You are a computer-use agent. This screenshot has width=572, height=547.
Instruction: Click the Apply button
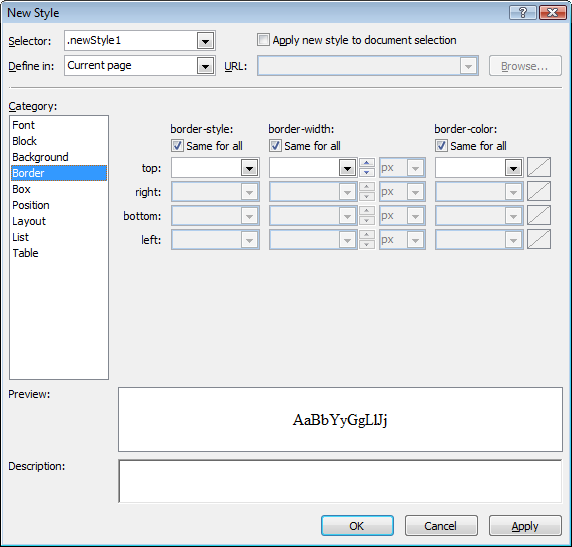click(x=525, y=526)
